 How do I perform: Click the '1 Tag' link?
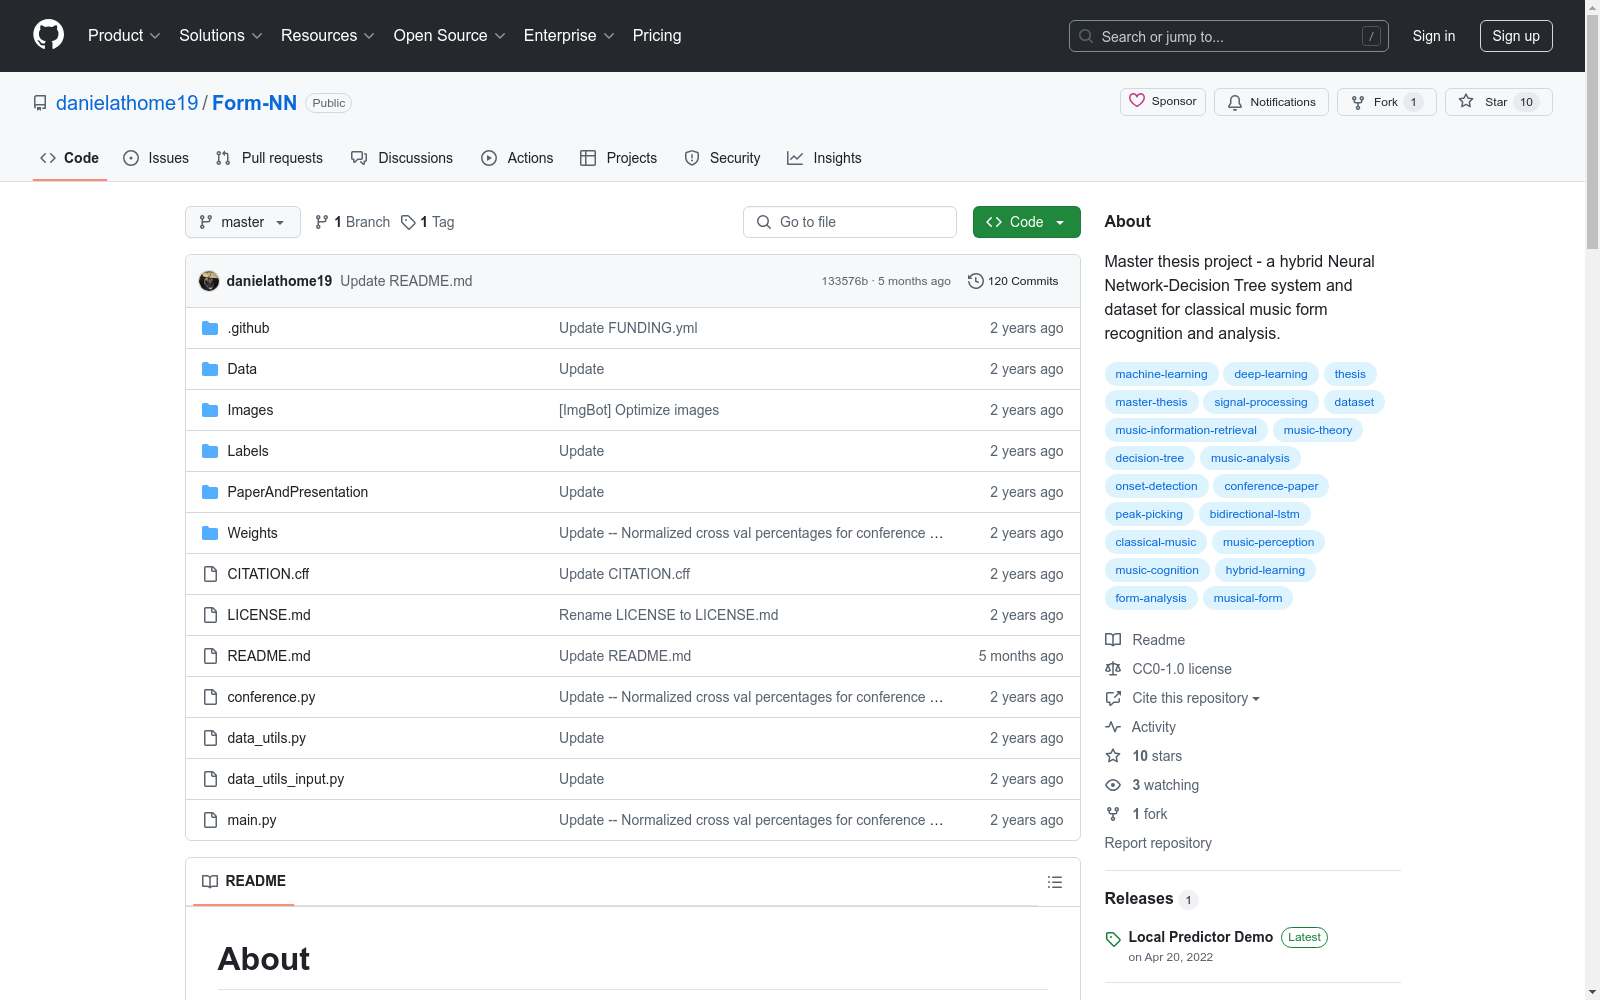tap(428, 222)
